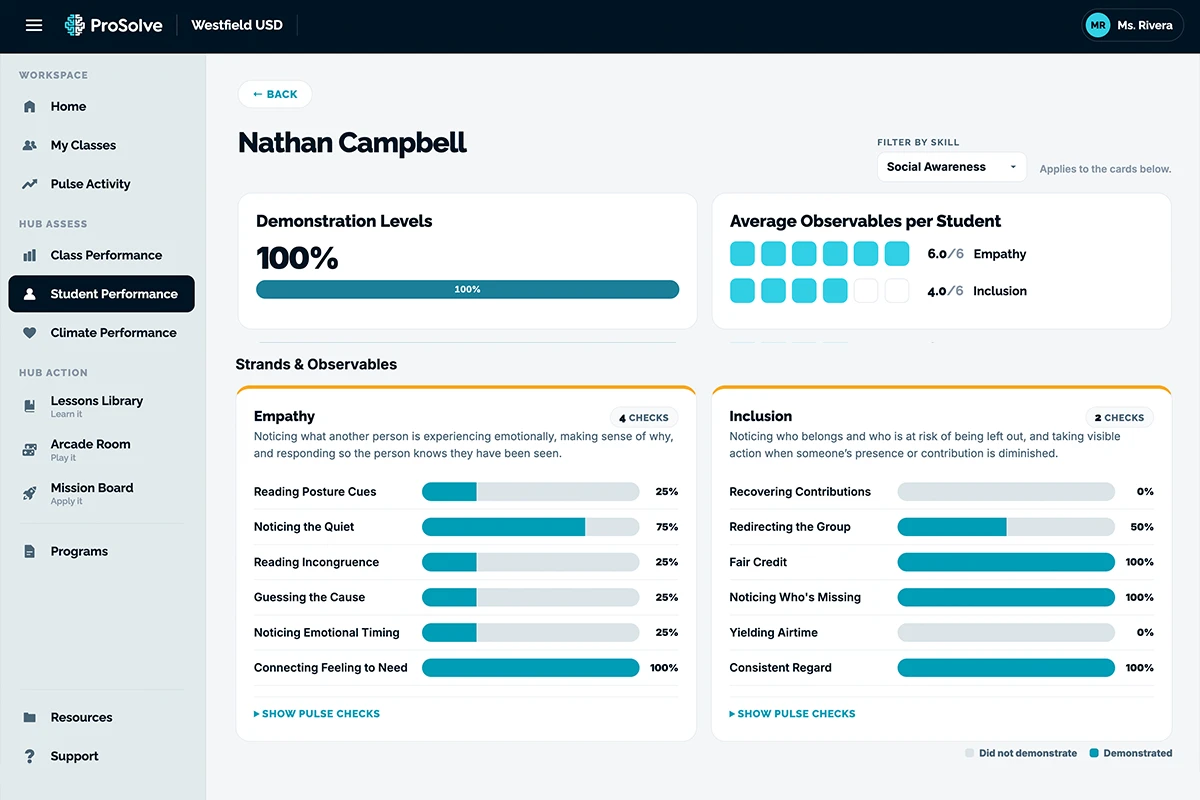
Task: Click the 4 Checks badge on Empathy
Action: [644, 418]
